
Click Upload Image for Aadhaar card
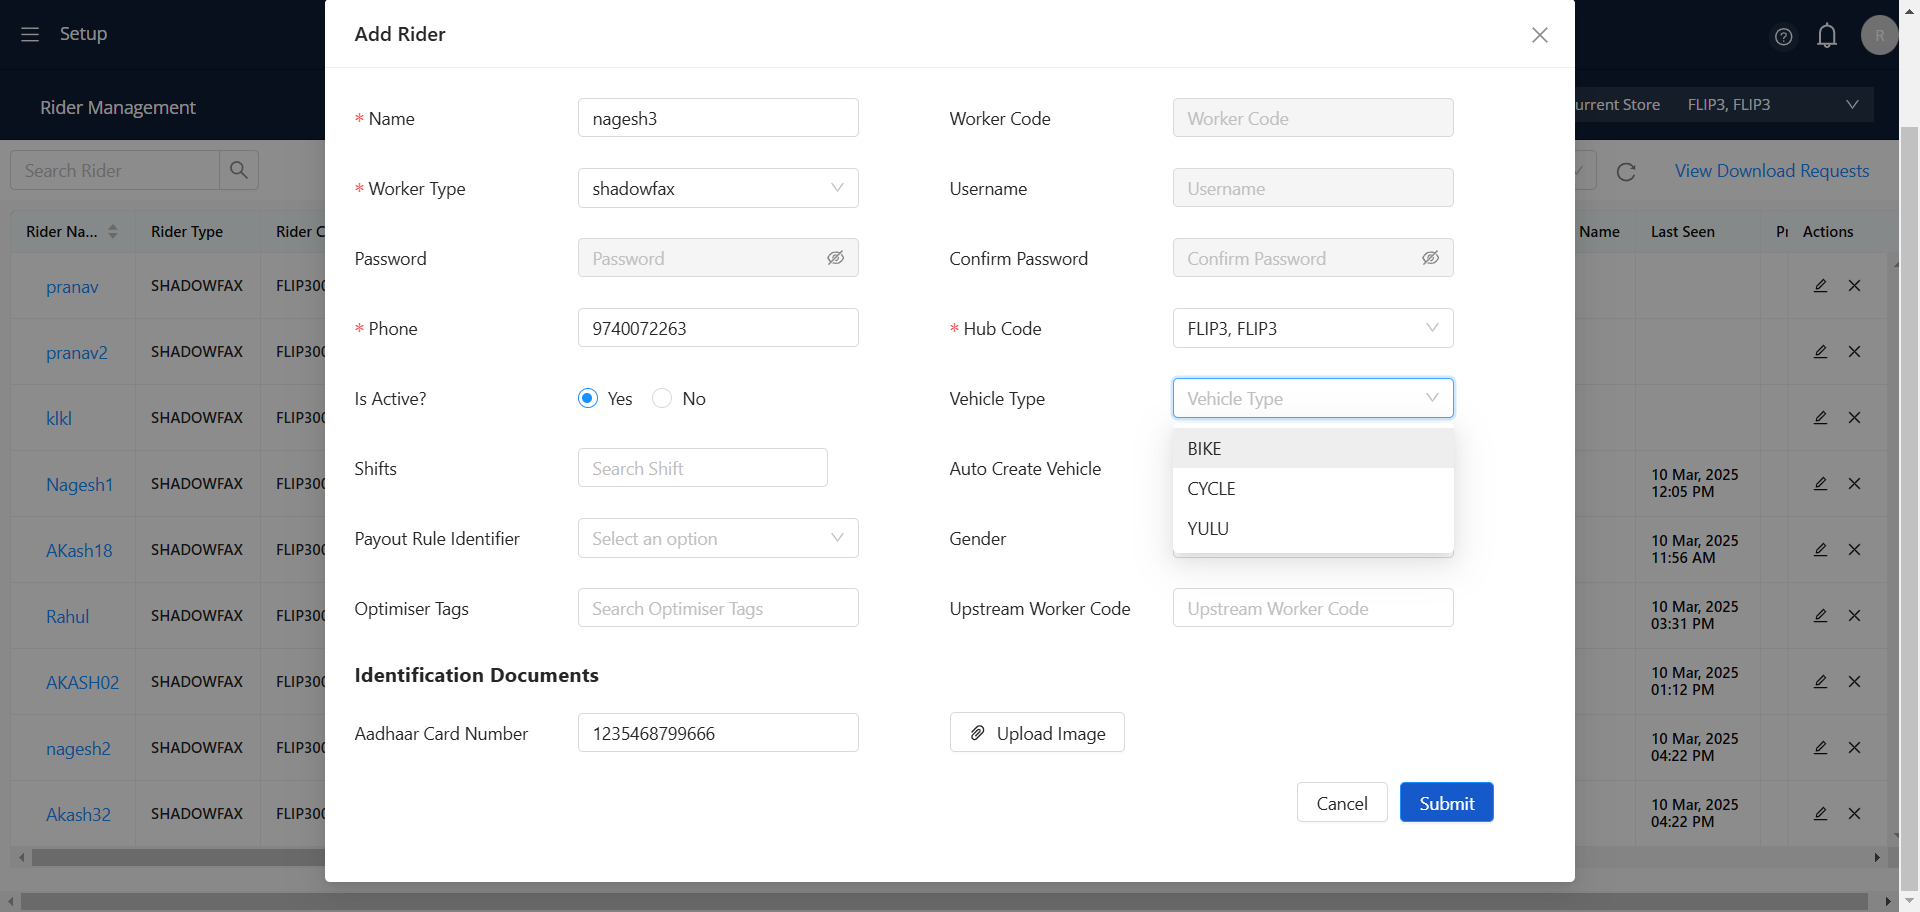pos(1037,733)
